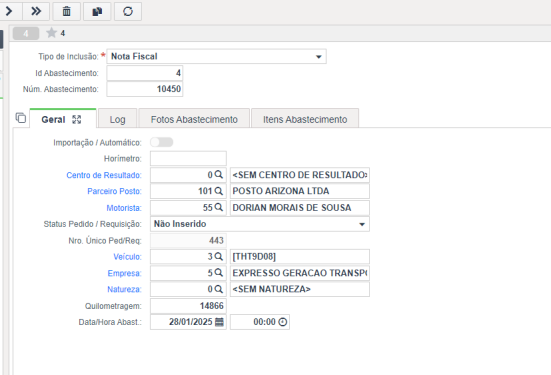Click Nro. Único Ped/Req field 443
Image resolution: width=551 pixels, height=375 pixels.
click(x=188, y=240)
